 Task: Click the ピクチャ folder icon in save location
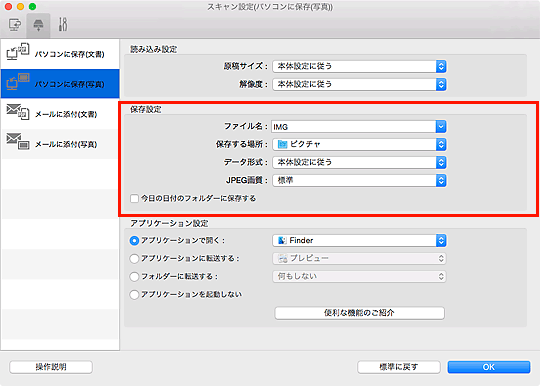pyautogui.click(x=282, y=144)
